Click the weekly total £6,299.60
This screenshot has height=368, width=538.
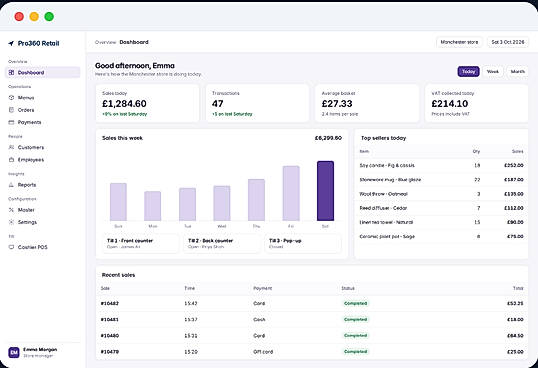(x=328, y=138)
